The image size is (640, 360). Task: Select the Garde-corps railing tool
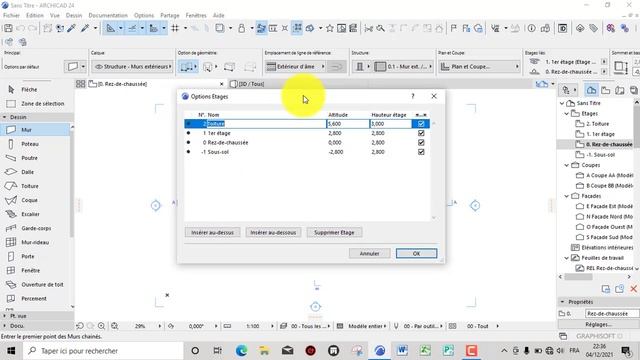click(36, 228)
